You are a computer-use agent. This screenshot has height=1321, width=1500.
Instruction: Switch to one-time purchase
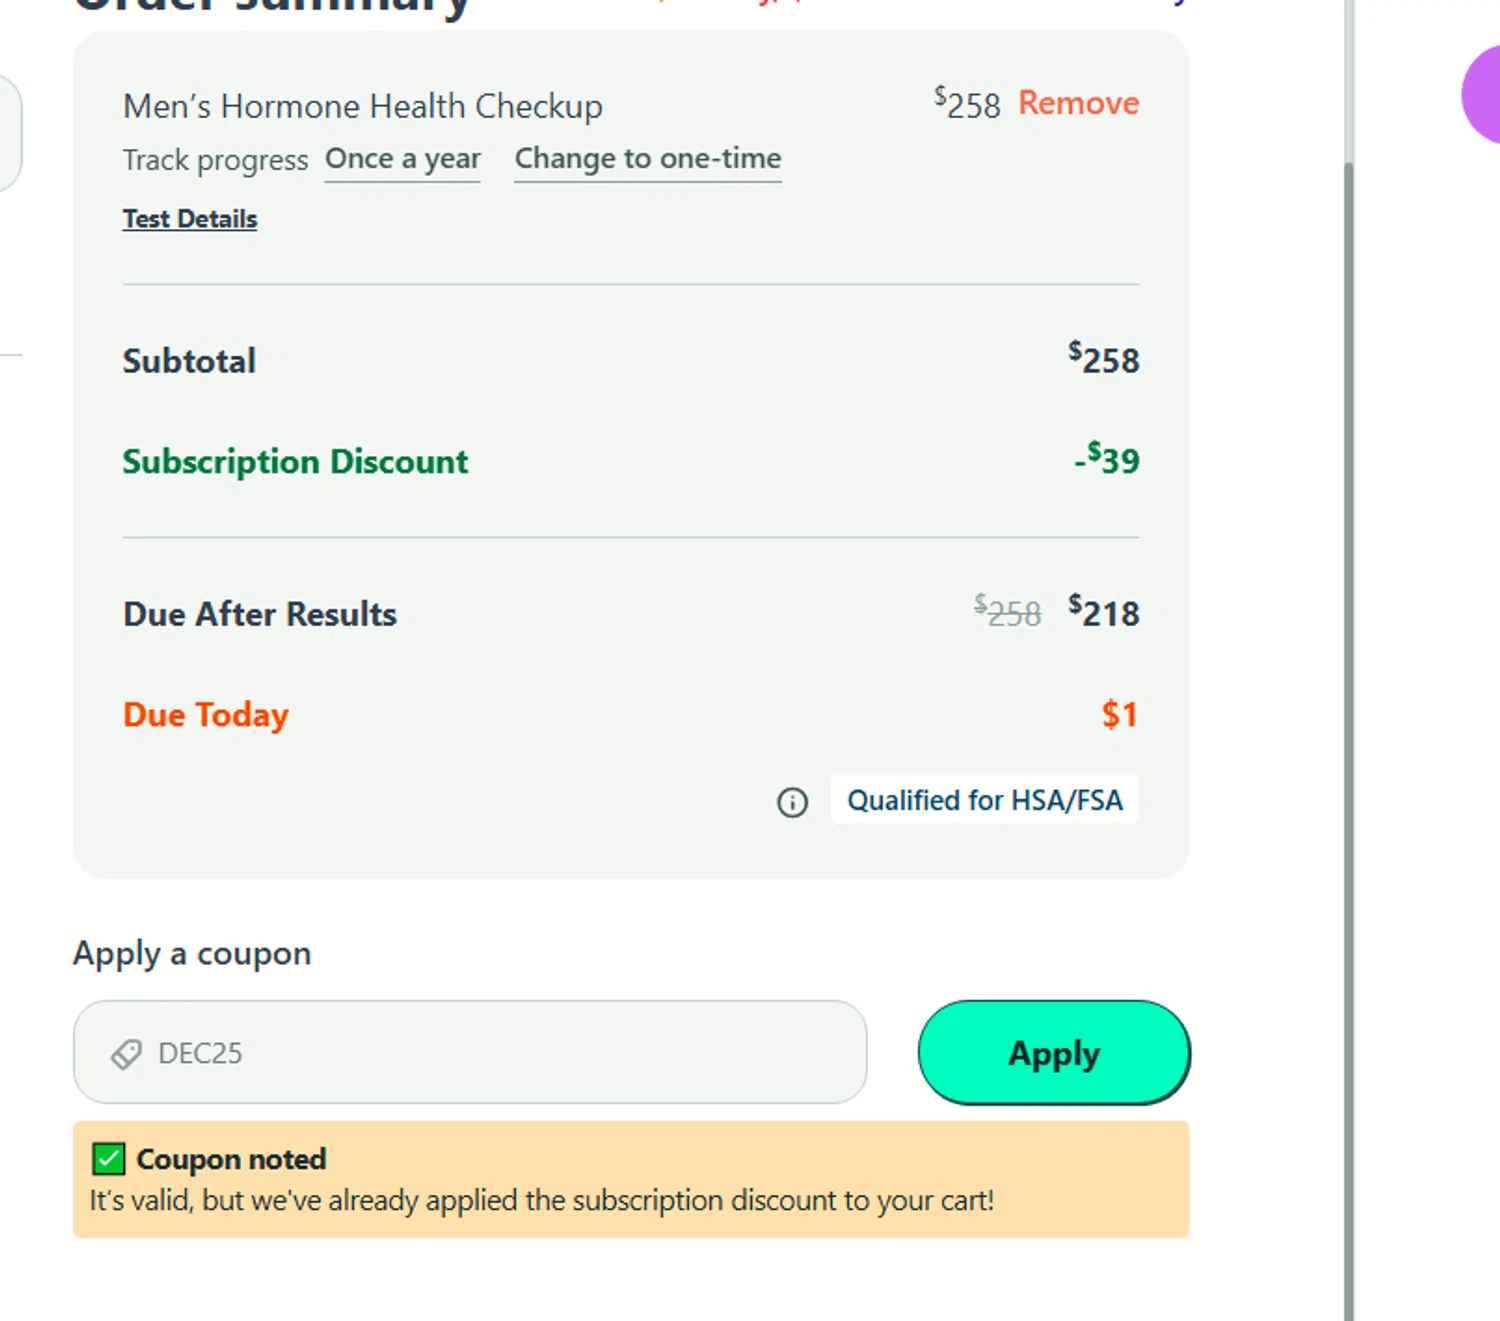pyautogui.click(x=647, y=160)
